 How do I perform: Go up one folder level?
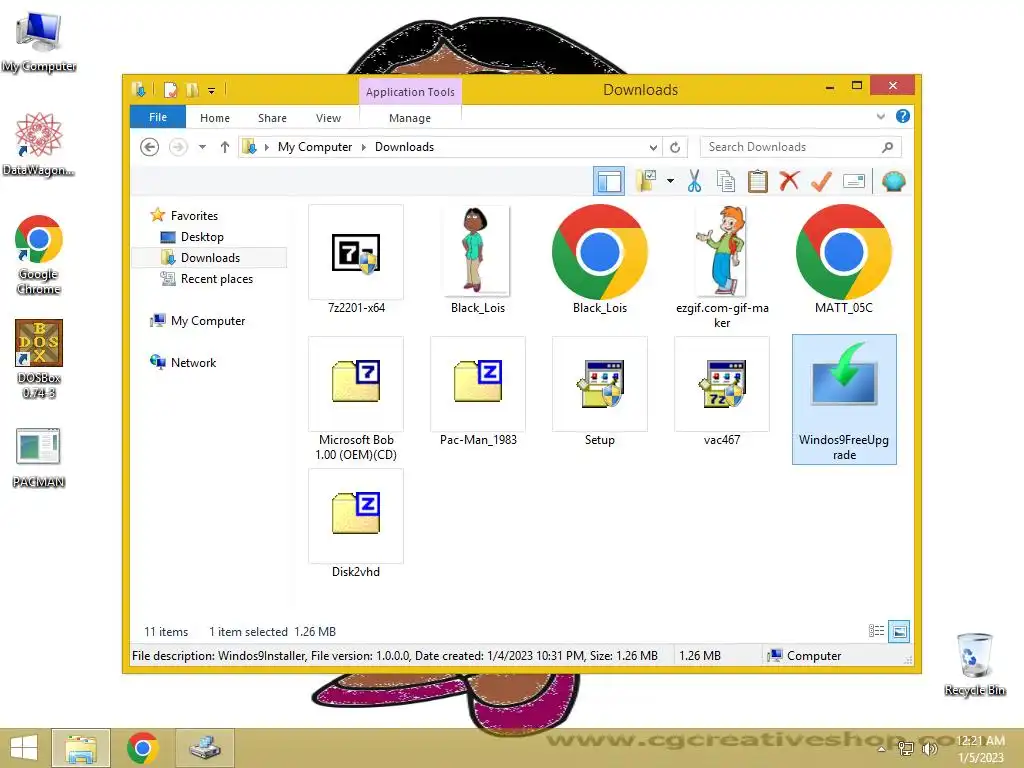225,147
